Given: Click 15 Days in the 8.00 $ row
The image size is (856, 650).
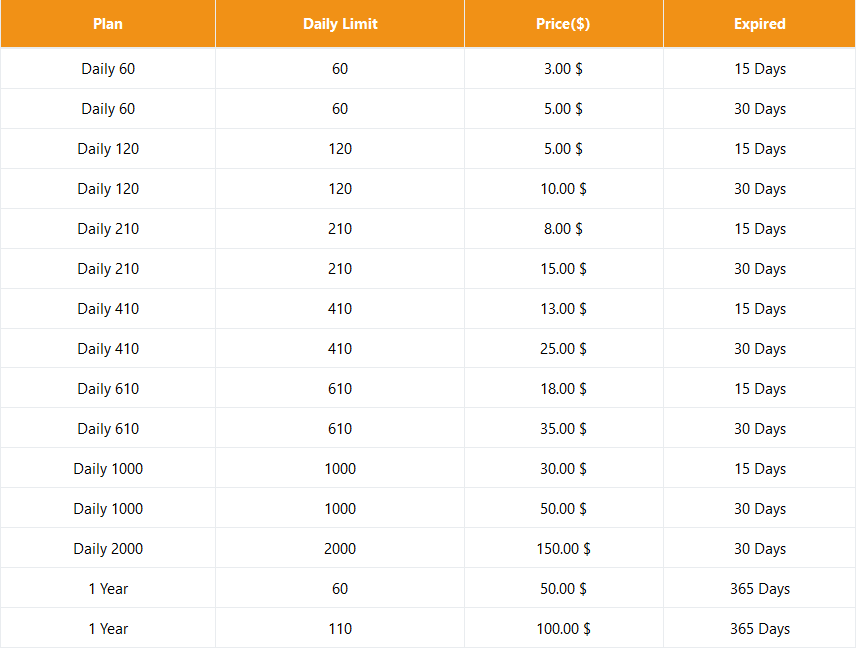Looking at the screenshot, I should (x=760, y=229).
